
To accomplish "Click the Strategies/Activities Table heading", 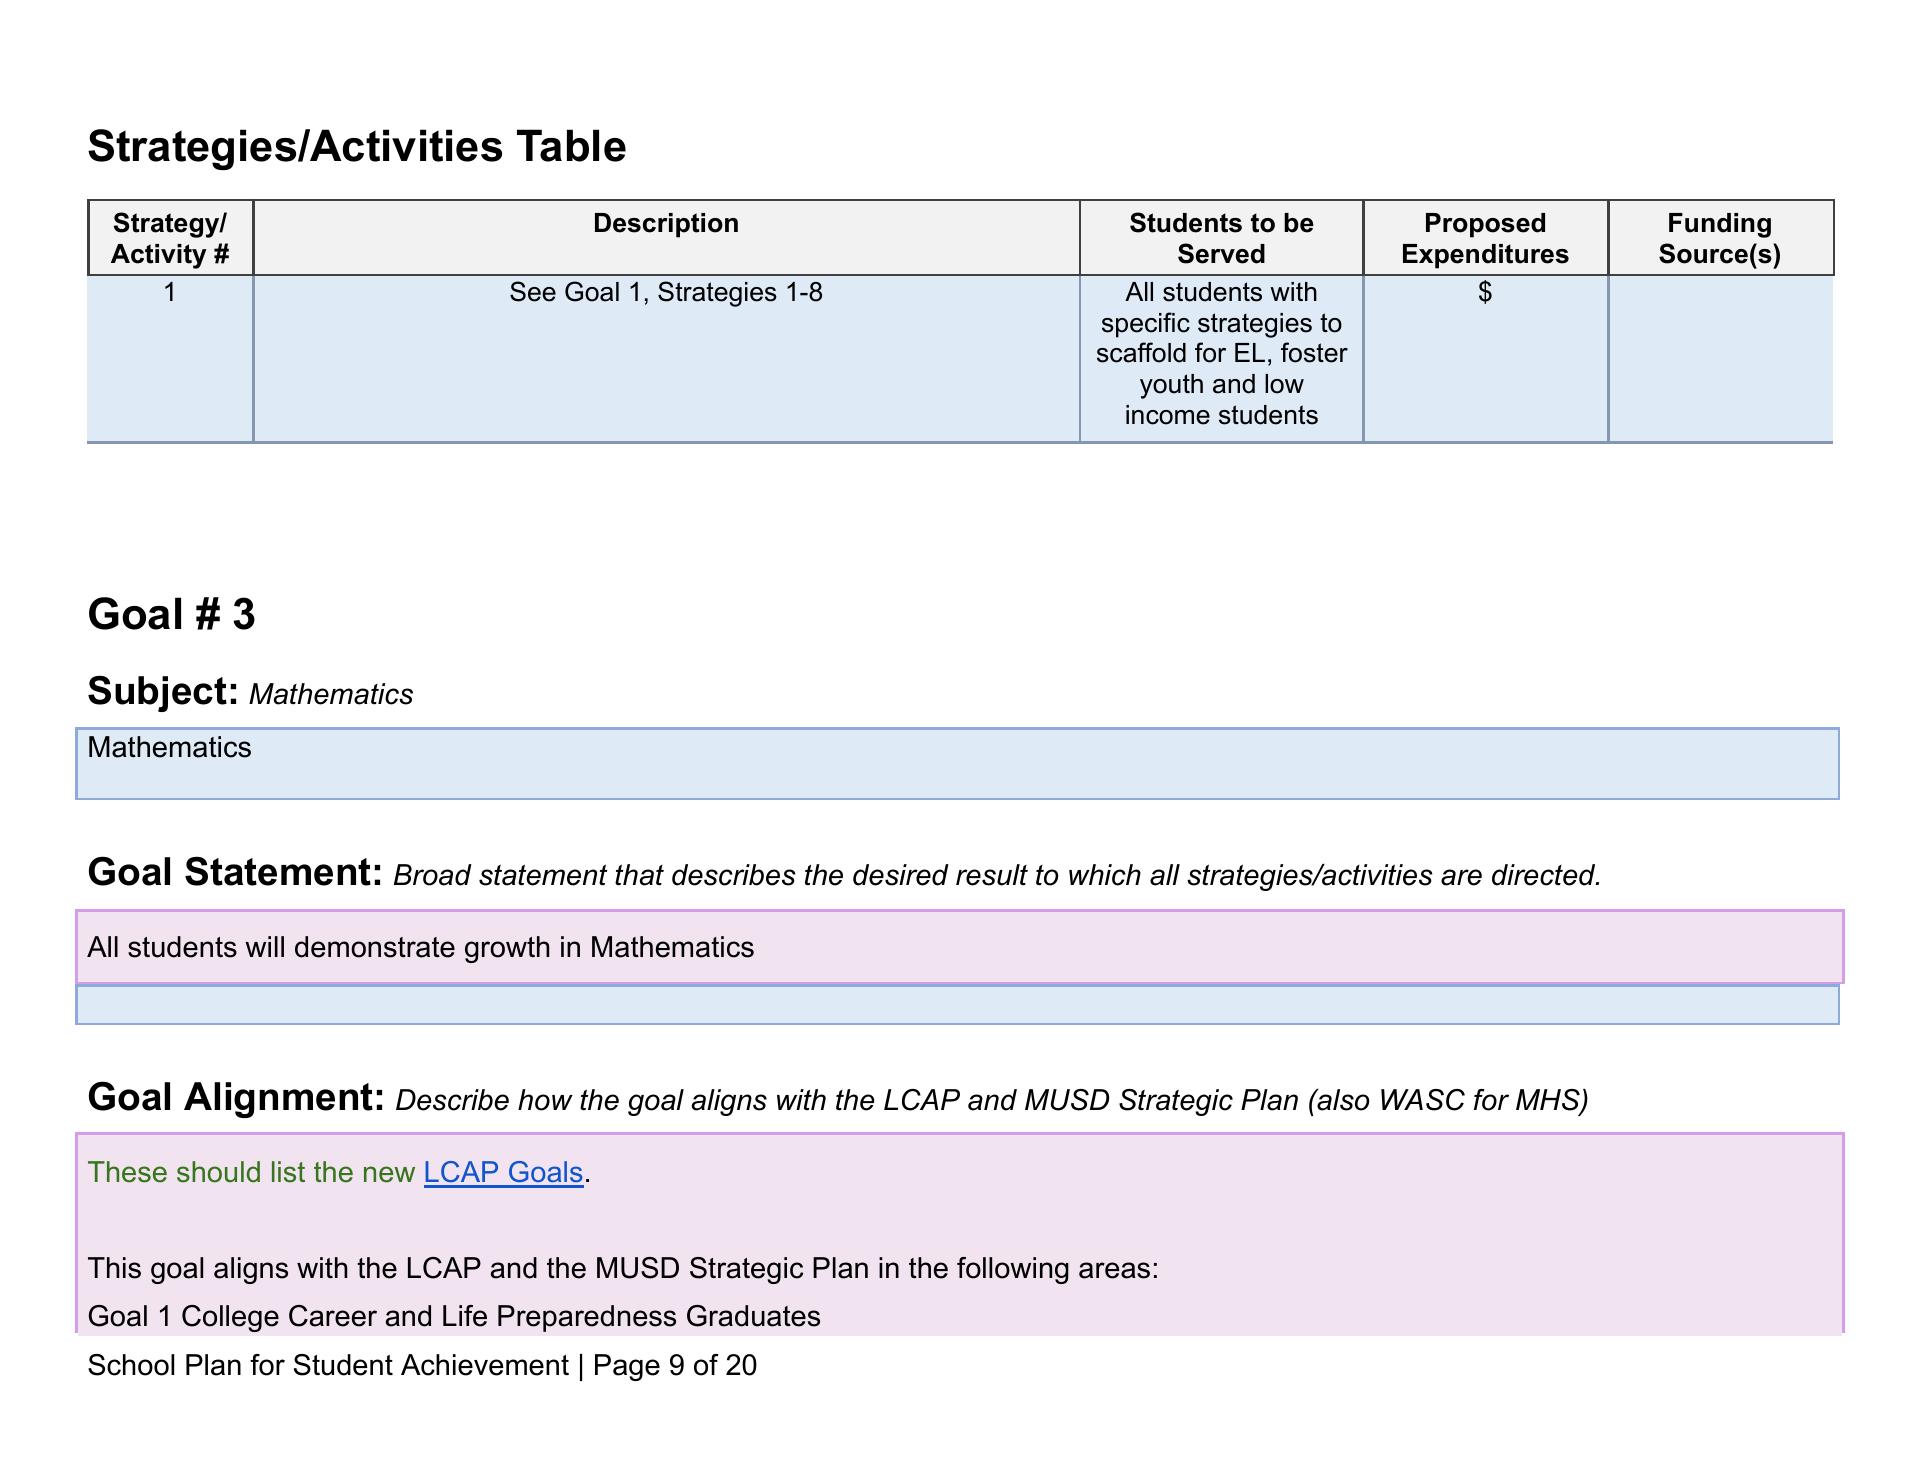I will tap(357, 146).
